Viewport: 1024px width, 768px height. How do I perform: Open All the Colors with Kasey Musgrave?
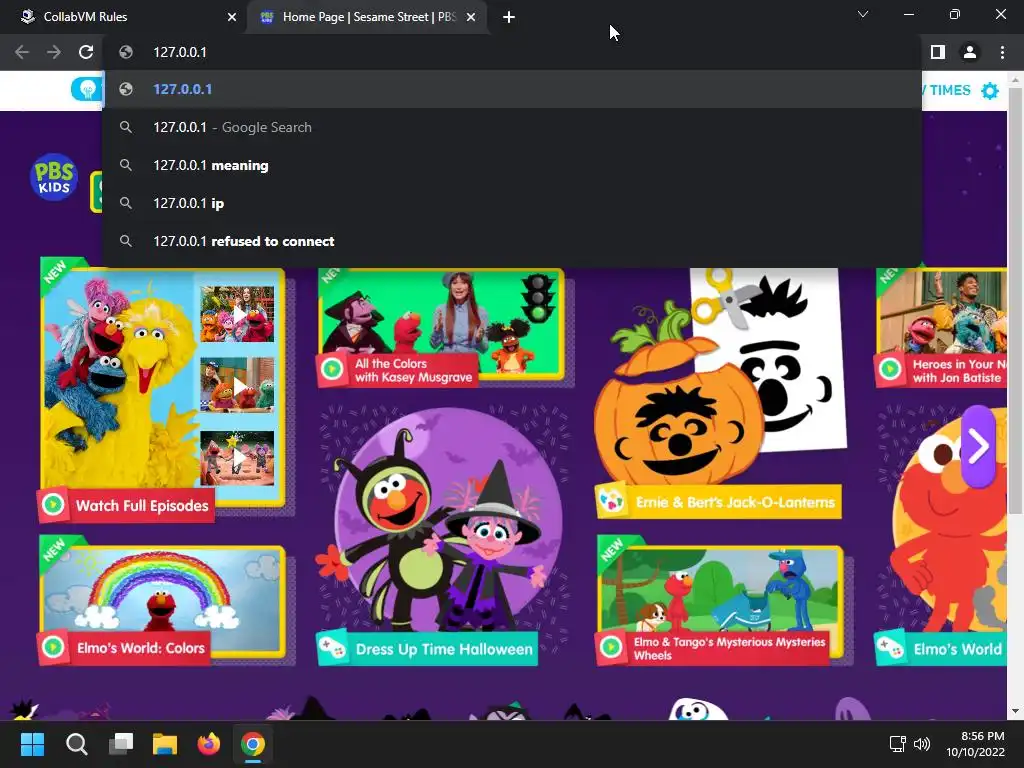[x=441, y=328]
